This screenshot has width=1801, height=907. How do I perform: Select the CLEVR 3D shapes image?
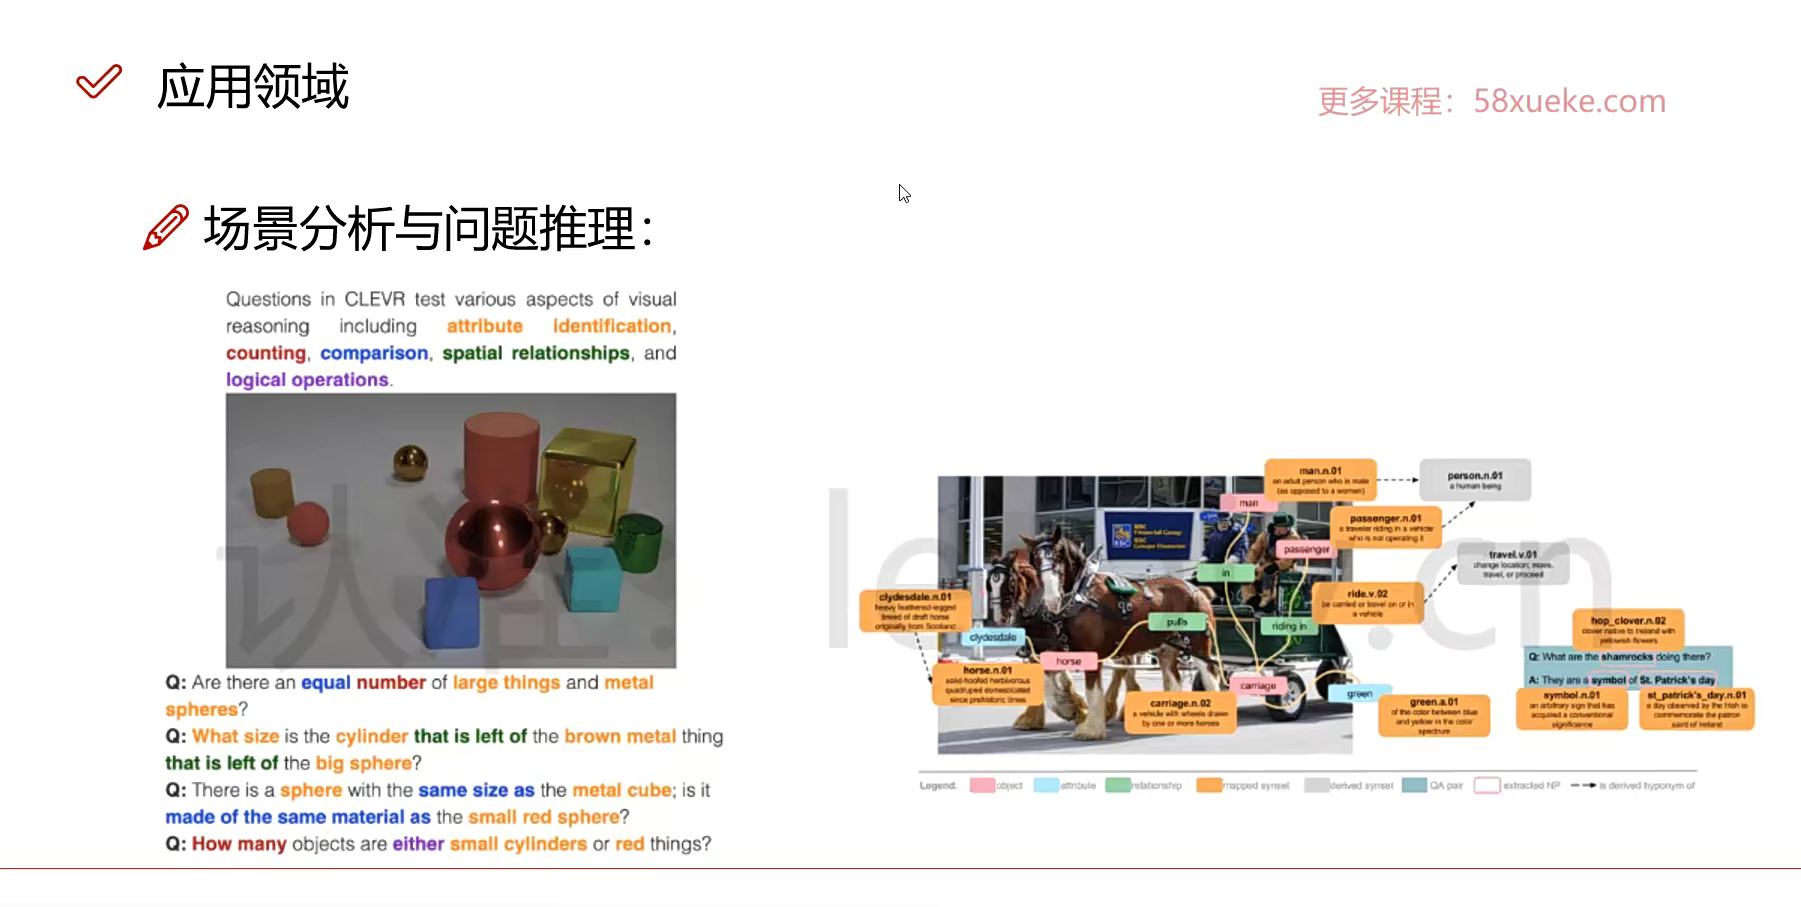[450, 530]
